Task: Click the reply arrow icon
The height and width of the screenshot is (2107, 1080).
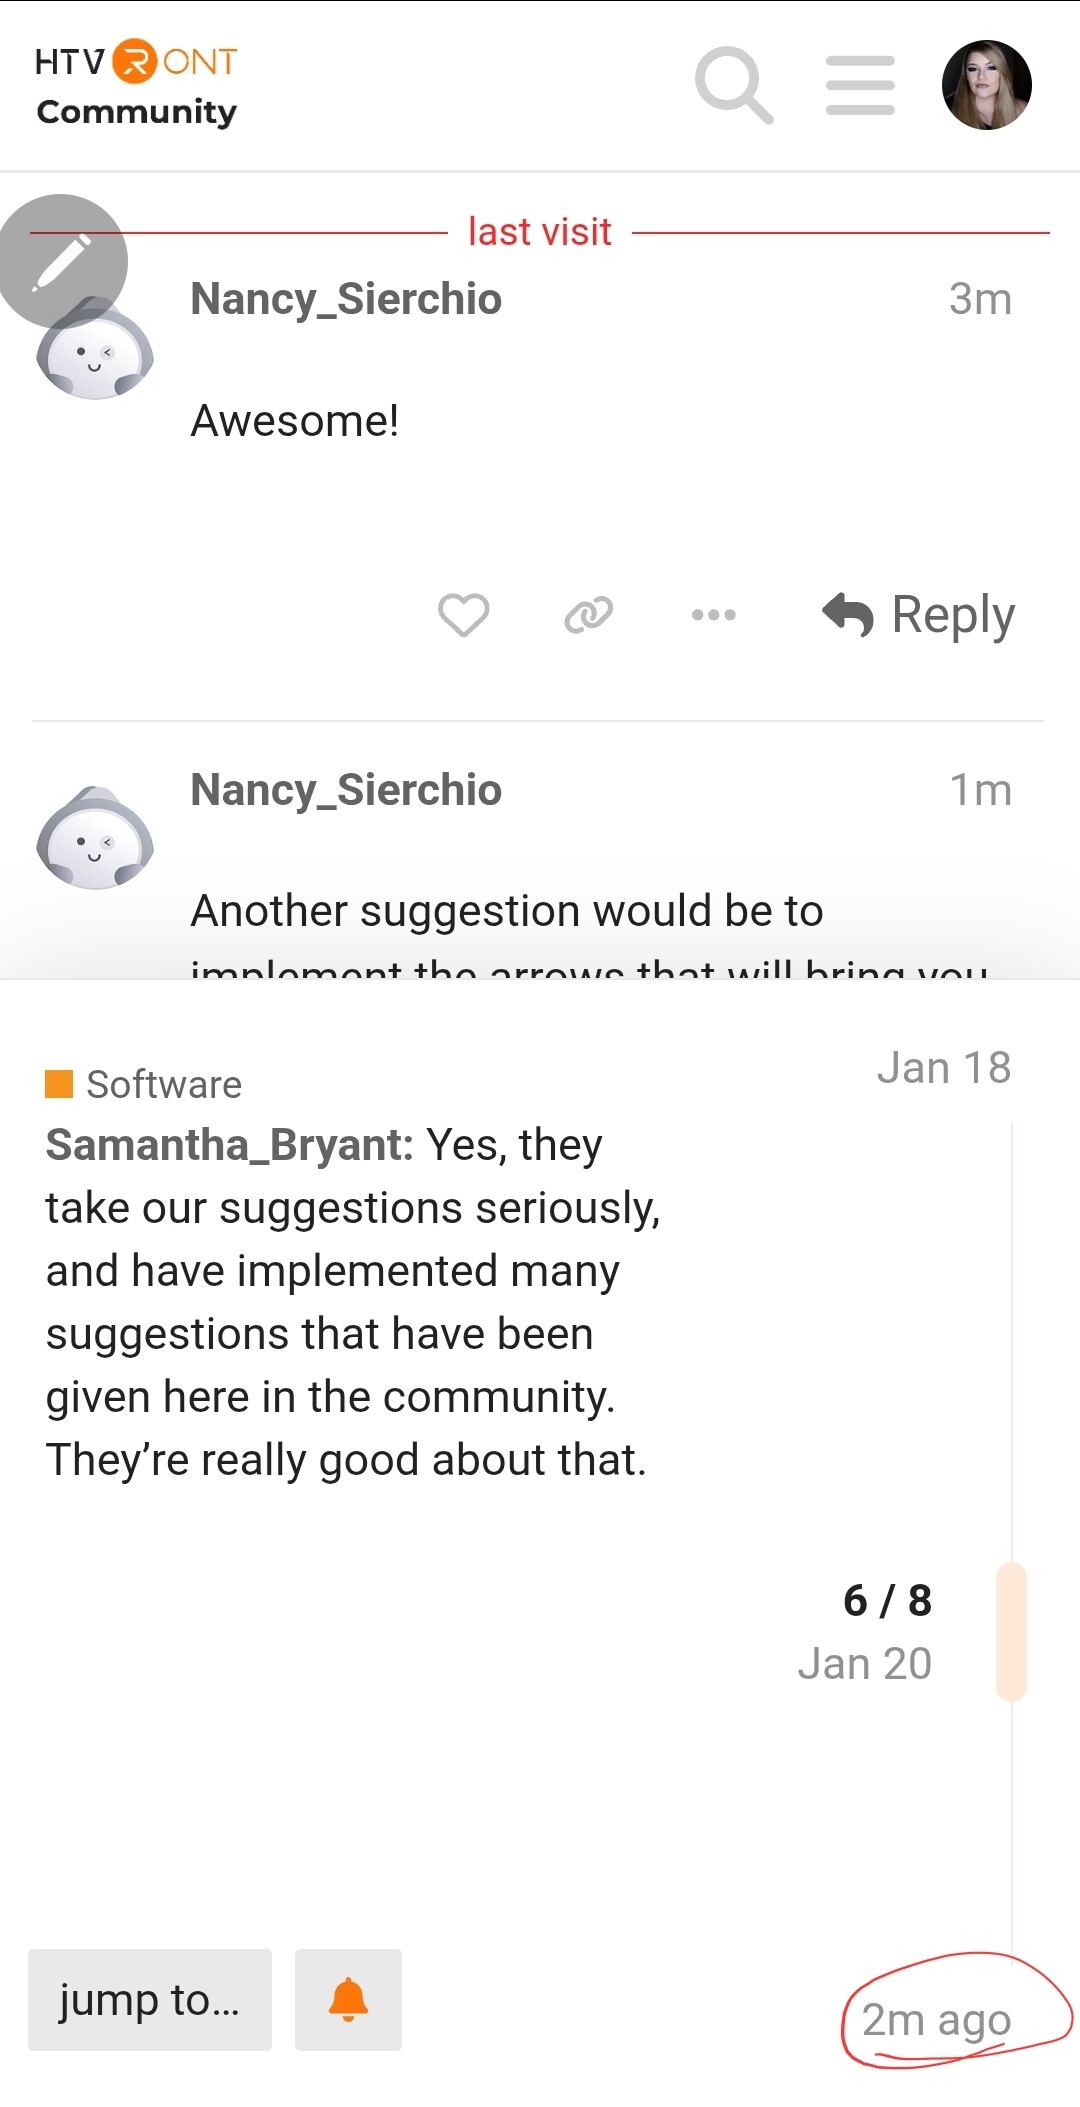Action: (848, 614)
